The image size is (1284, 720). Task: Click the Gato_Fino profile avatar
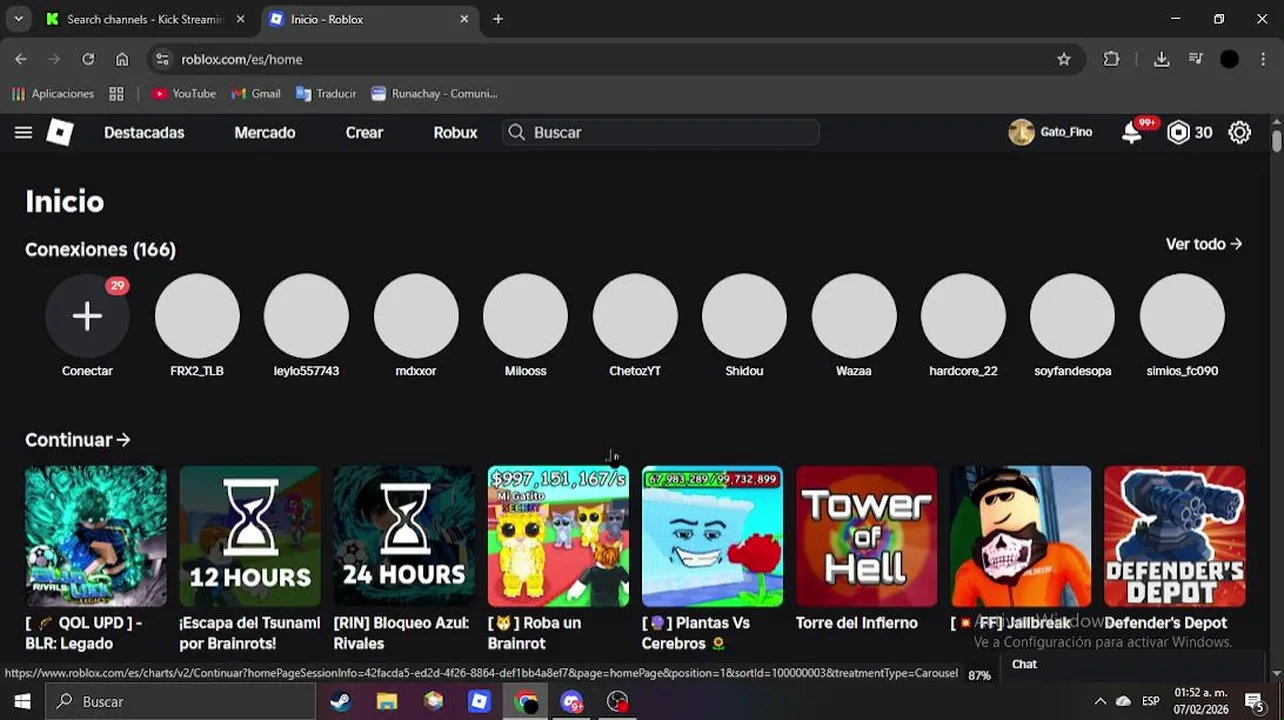pyautogui.click(x=1021, y=132)
